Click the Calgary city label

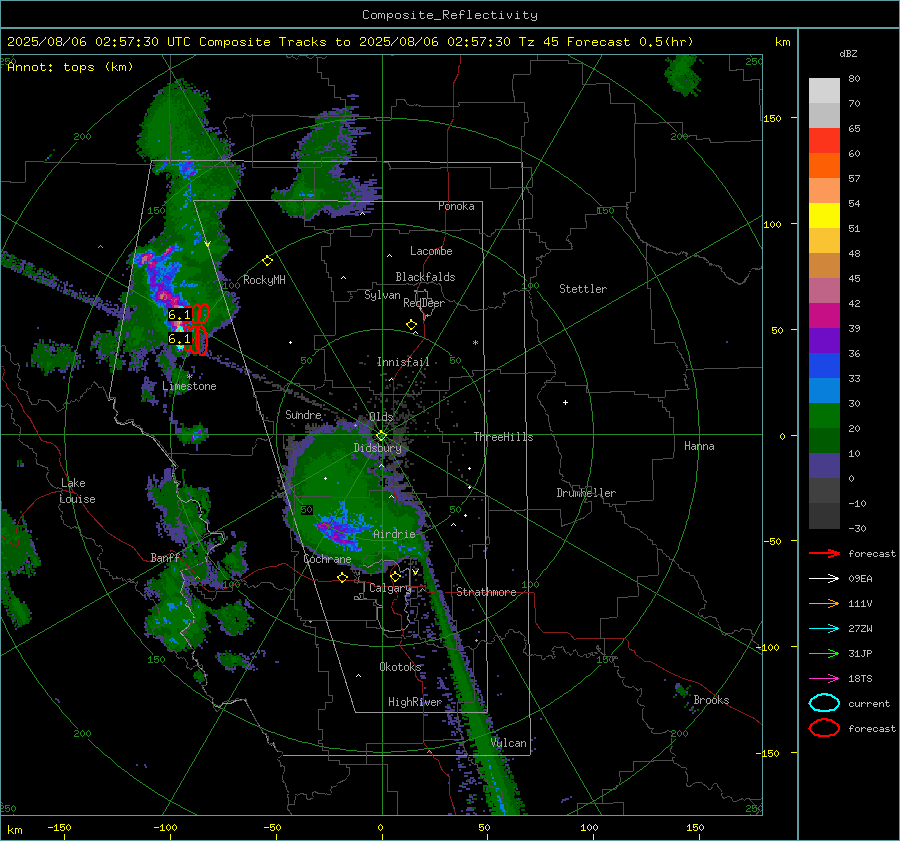pyautogui.click(x=390, y=588)
